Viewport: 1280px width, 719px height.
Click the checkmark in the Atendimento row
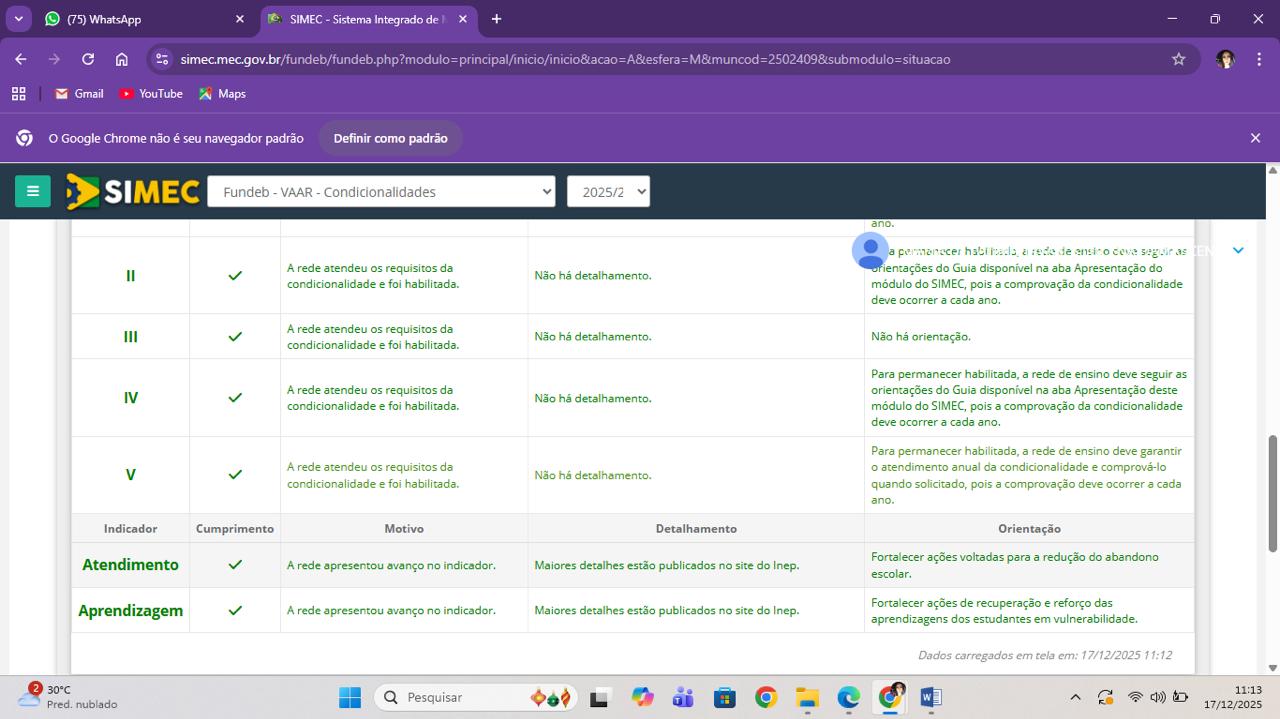pos(235,564)
